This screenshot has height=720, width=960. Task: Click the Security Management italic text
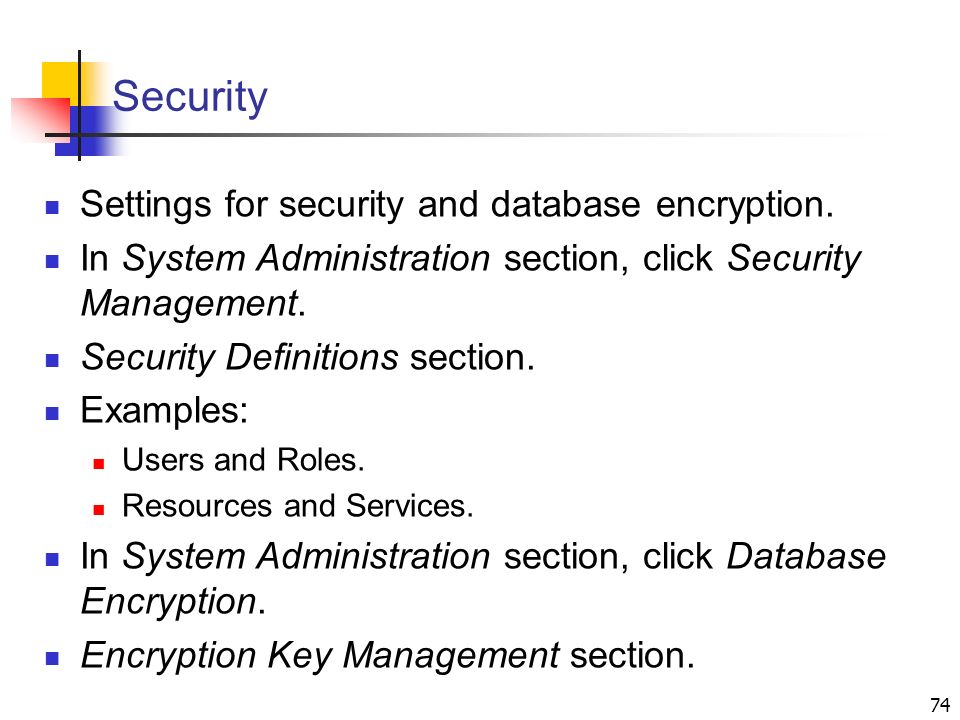pos(470,280)
